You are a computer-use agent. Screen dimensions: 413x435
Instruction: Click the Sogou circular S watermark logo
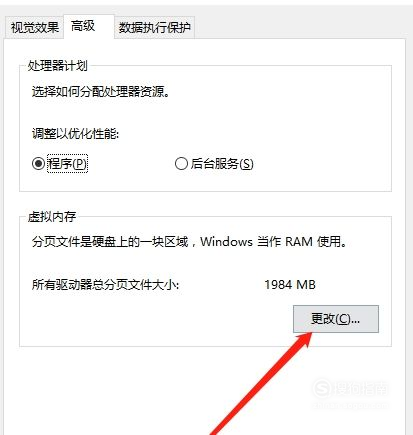[322, 388]
